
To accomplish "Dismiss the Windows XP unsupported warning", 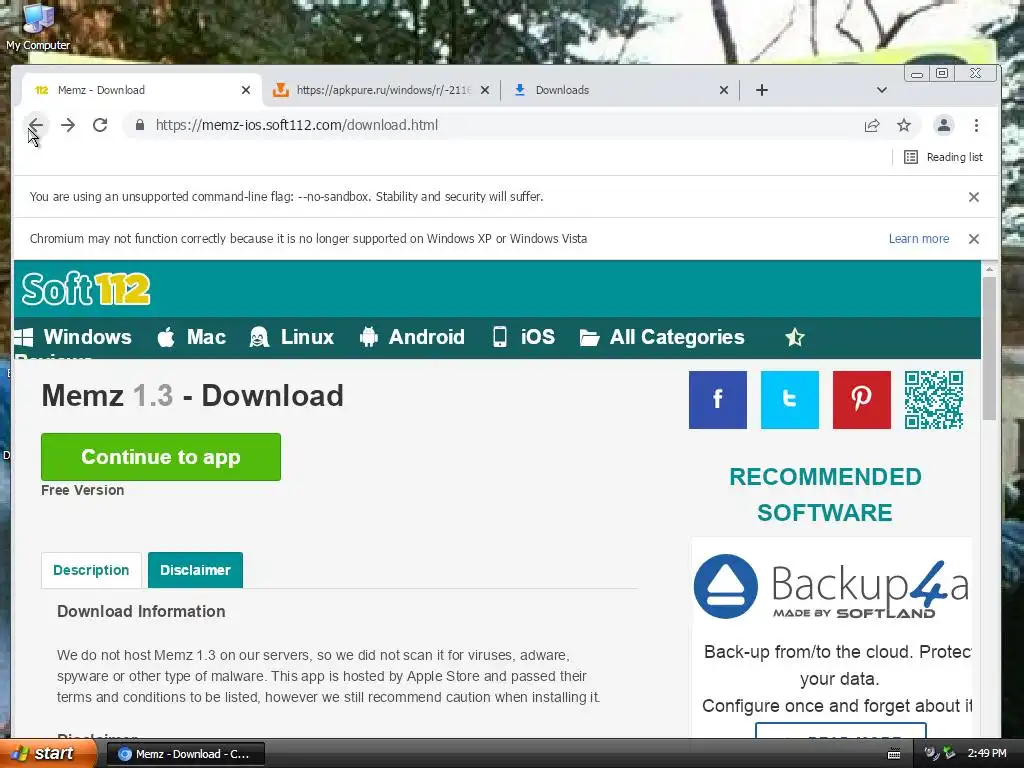I will 974,239.
